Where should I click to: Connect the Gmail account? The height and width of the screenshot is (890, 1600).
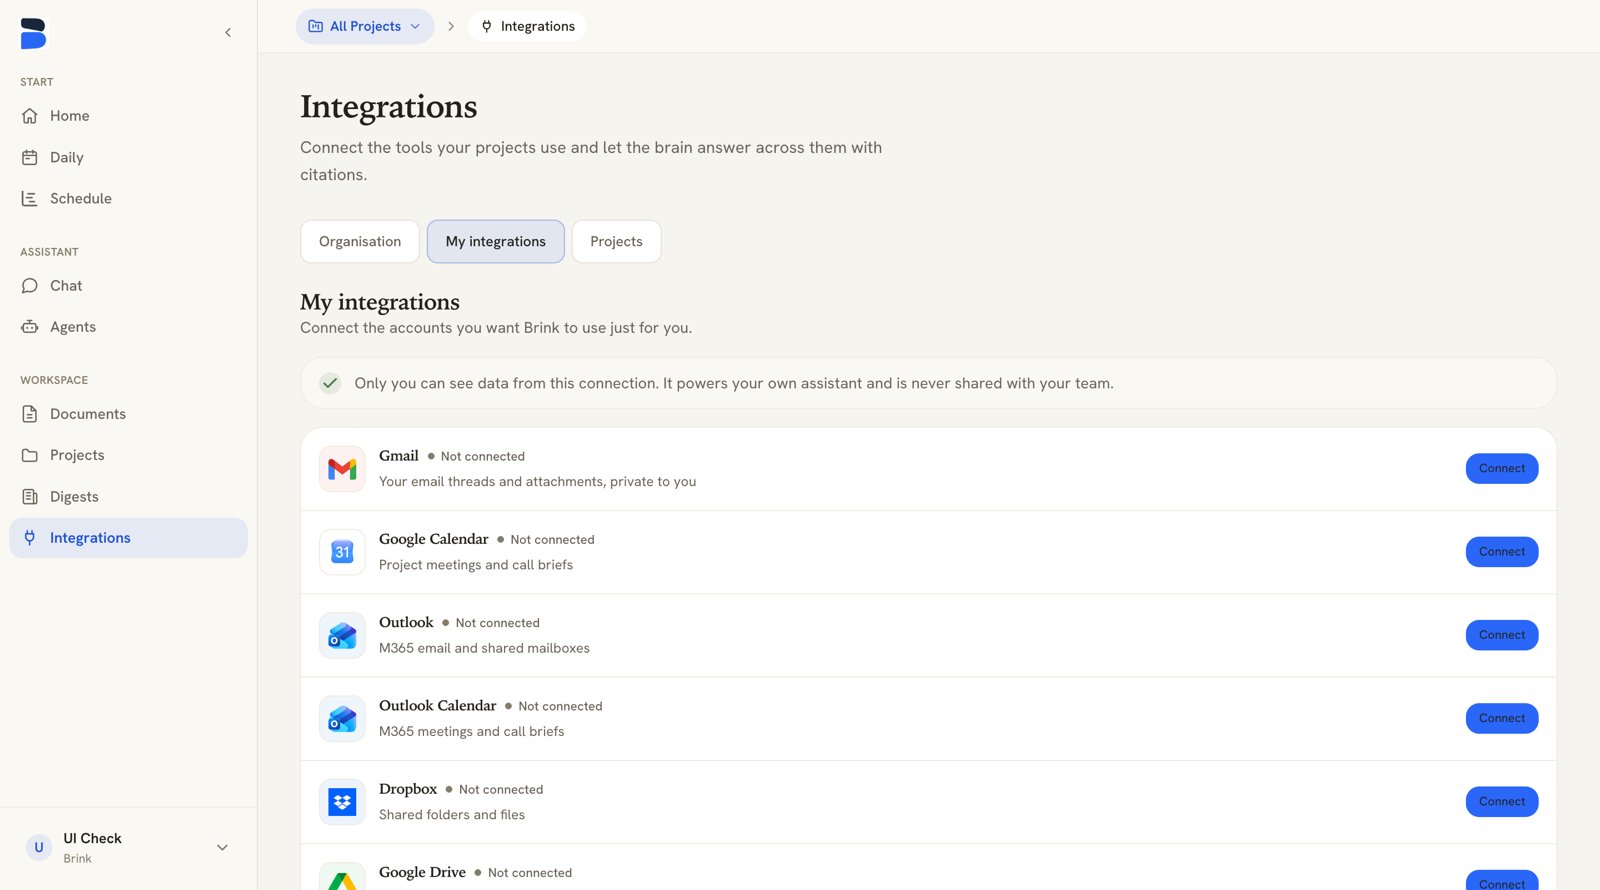coord(1502,469)
